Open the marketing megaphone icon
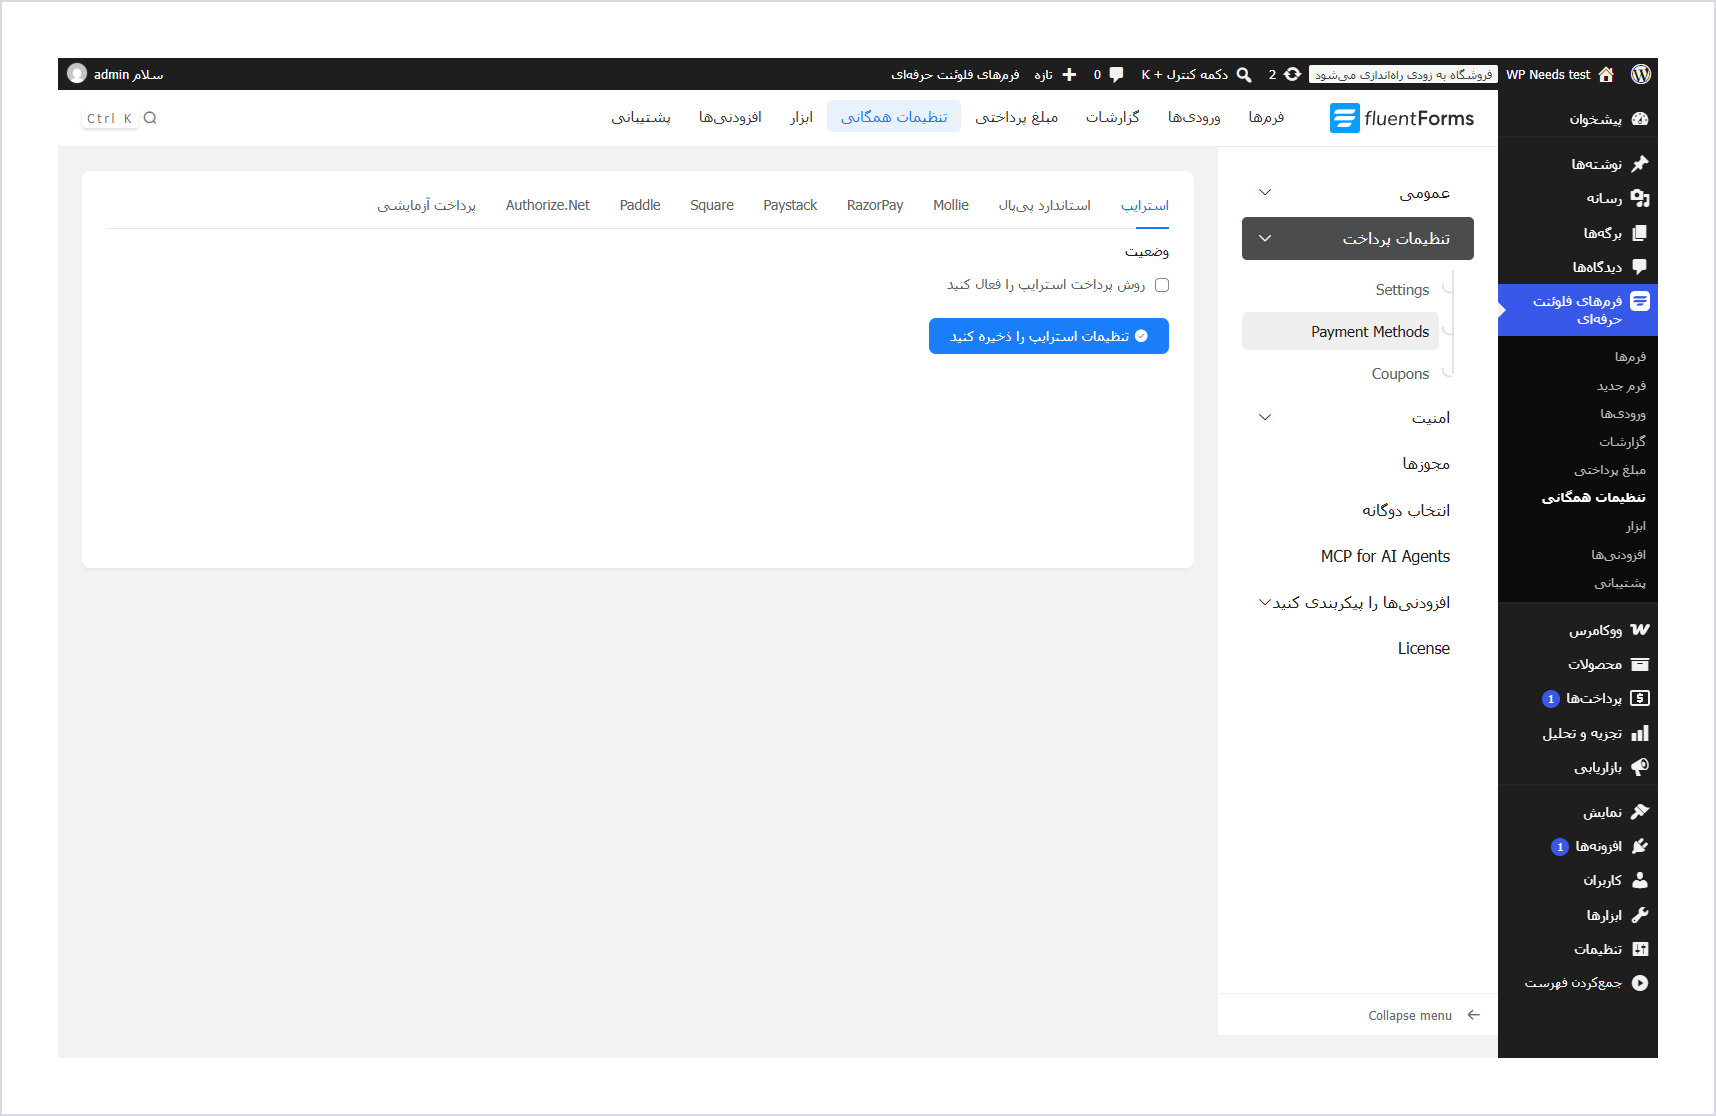 [1640, 767]
